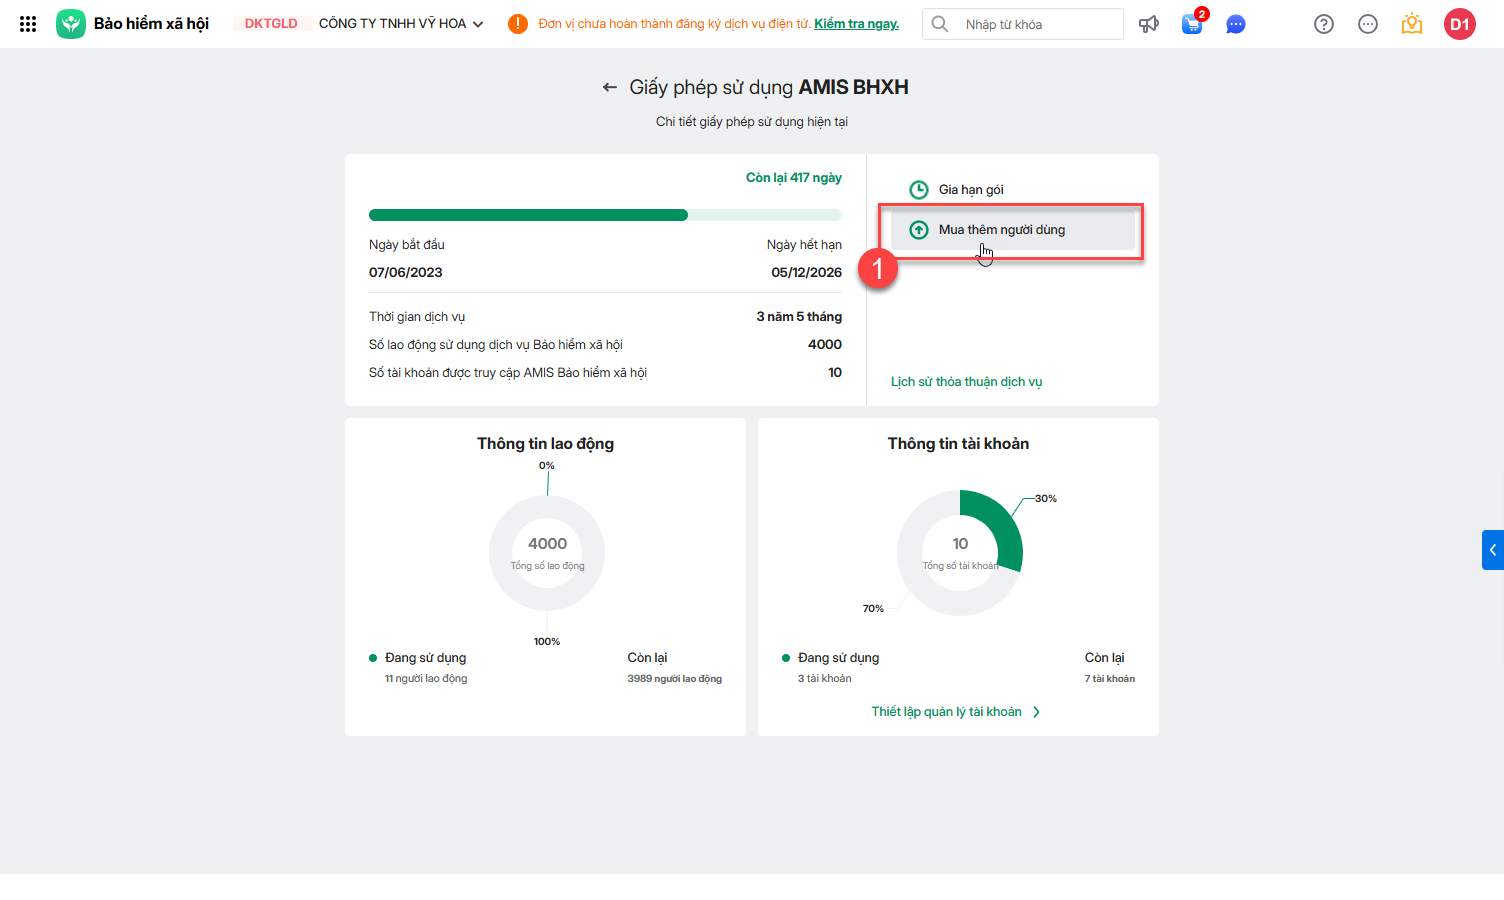1504x900 pixels.
Task: Select Gia hạn gói option
Action: (x=970, y=190)
